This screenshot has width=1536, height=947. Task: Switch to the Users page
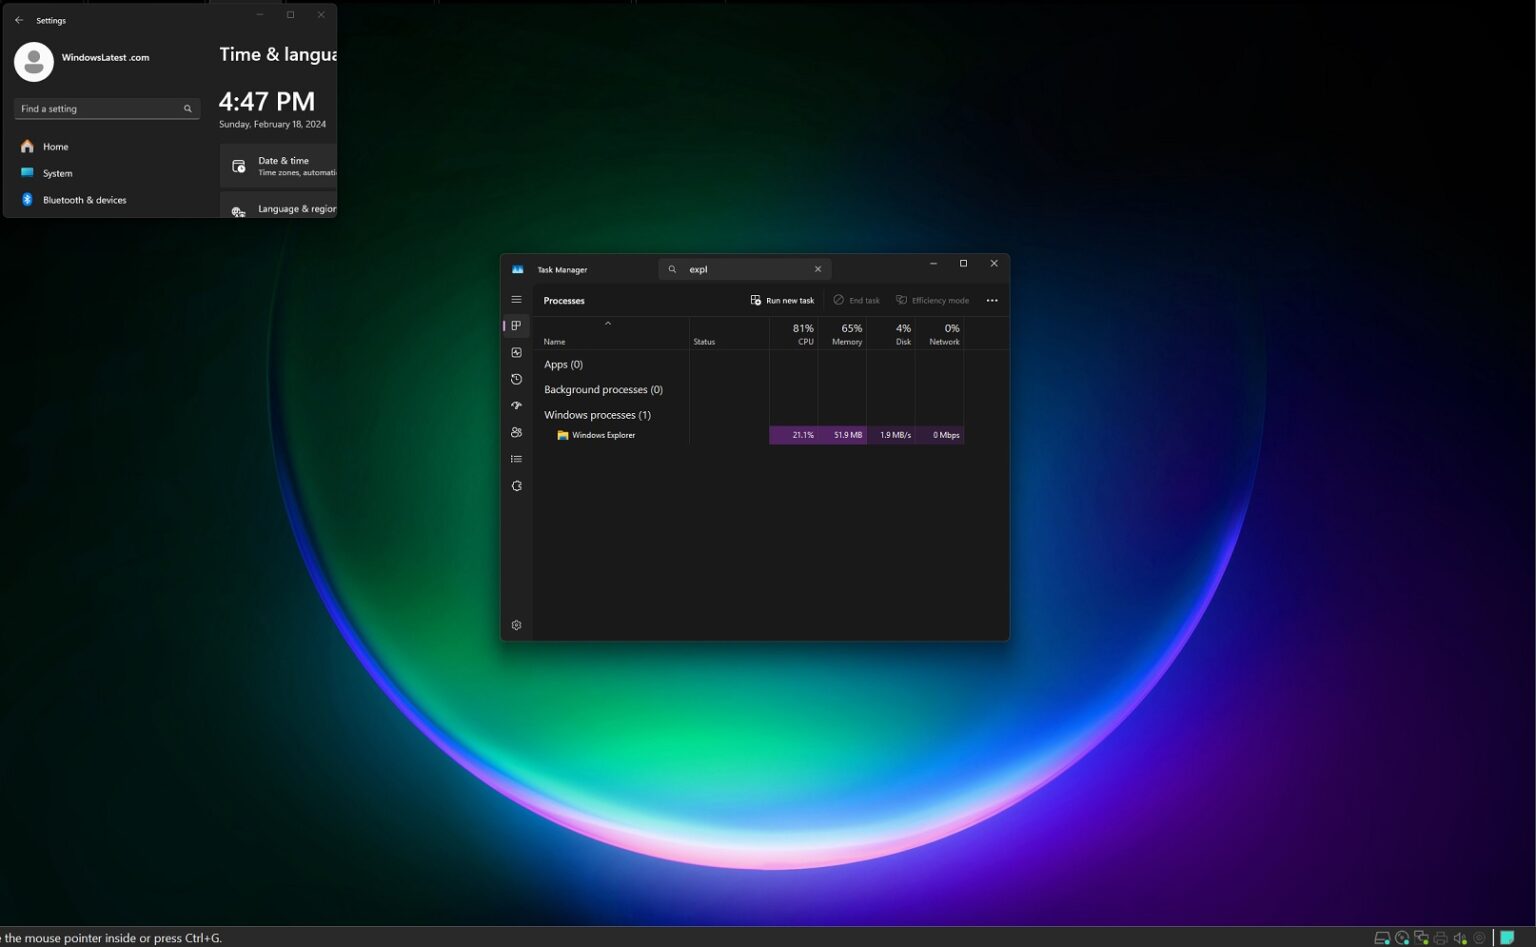coord(516,432)
